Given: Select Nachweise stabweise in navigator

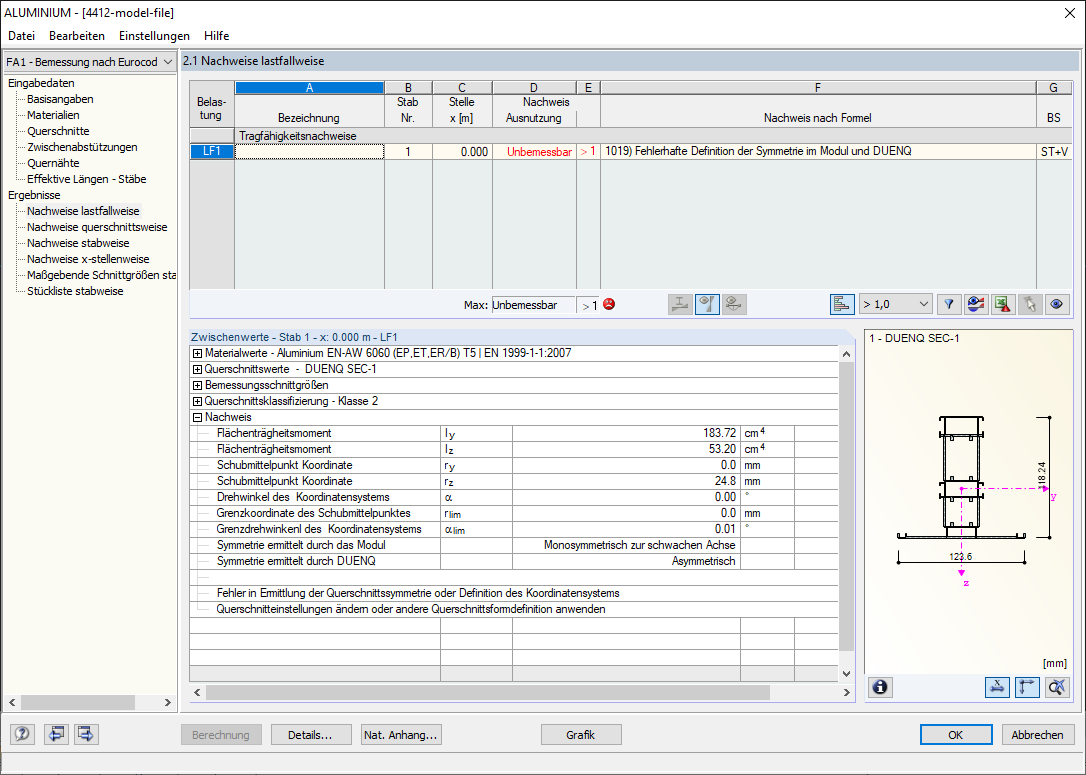Looking at the screenshot, I should coord(78,243).
